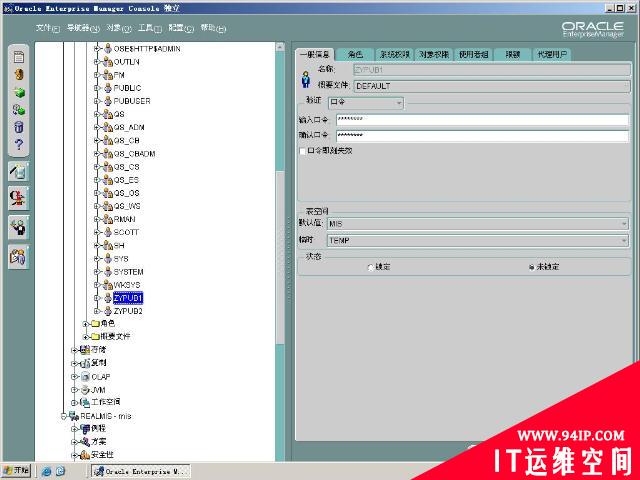Image resolution: width=640 pixels, height=480 pixels.
Task: Switch to the 角色 tab
Action: point(355,54)
